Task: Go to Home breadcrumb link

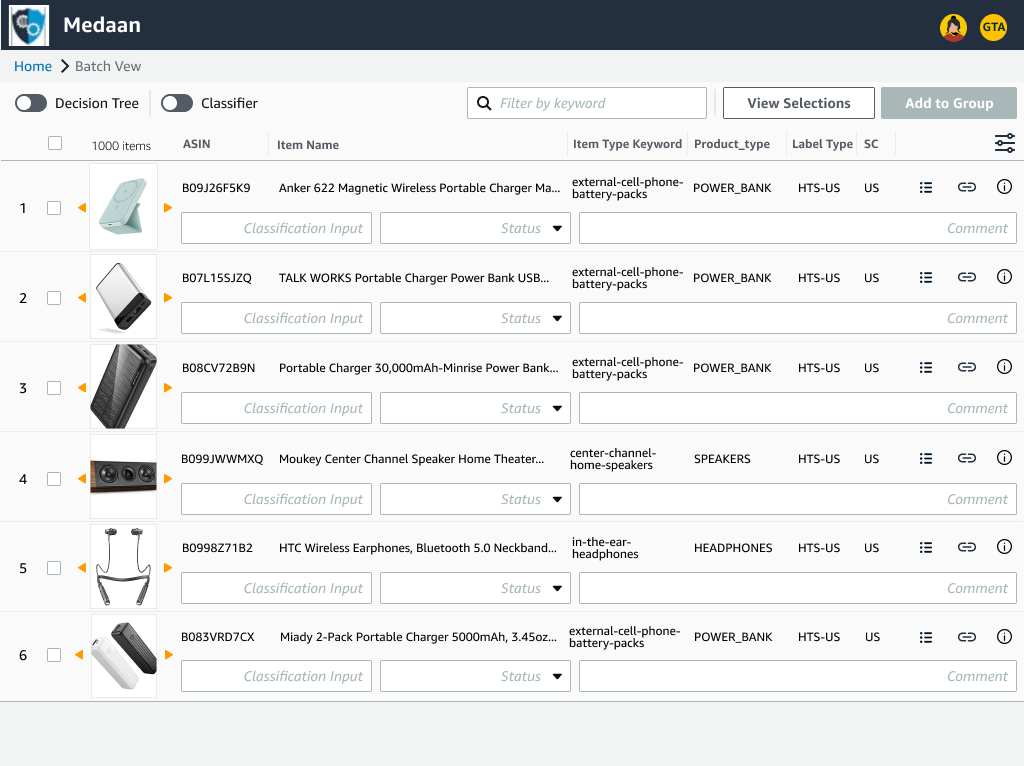Action: [33, 66]
